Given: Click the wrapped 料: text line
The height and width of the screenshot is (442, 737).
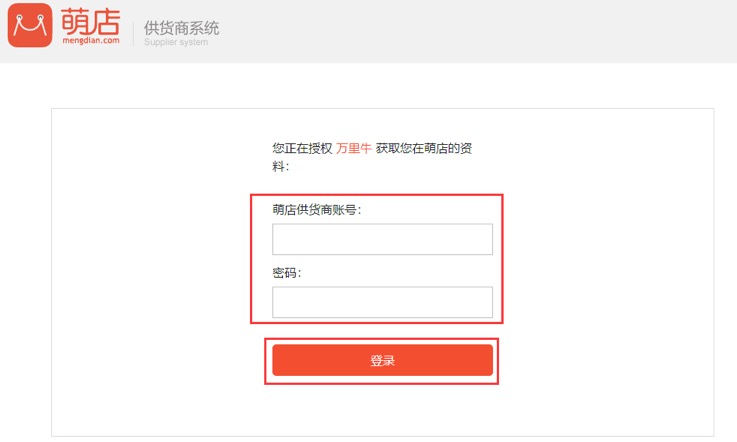Looking at the screenshot, I should point(281,166).
